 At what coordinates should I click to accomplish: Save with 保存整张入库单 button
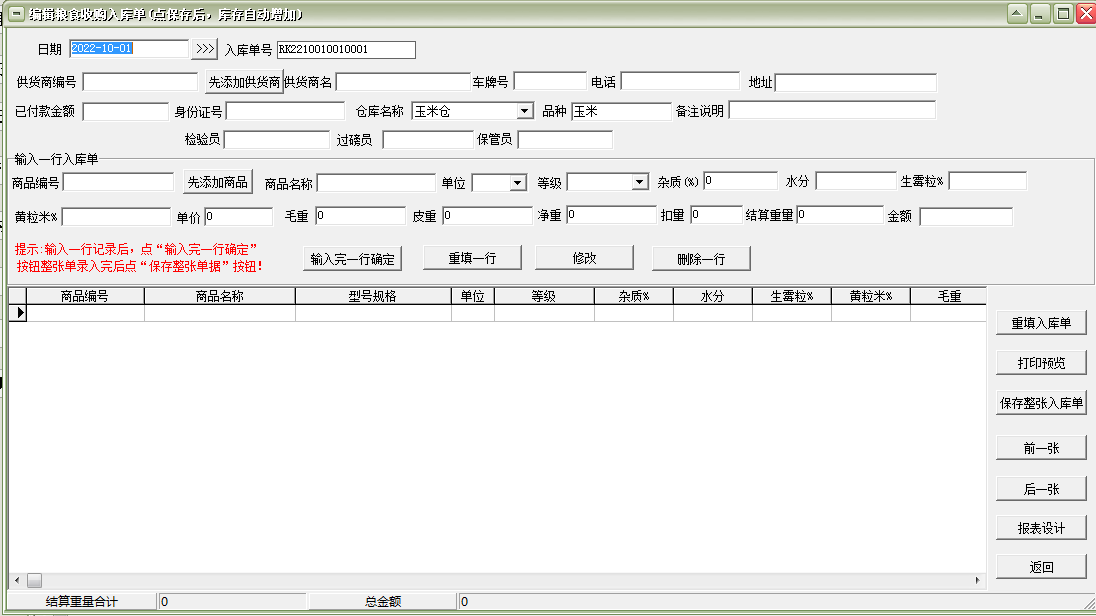point(1041,403)
